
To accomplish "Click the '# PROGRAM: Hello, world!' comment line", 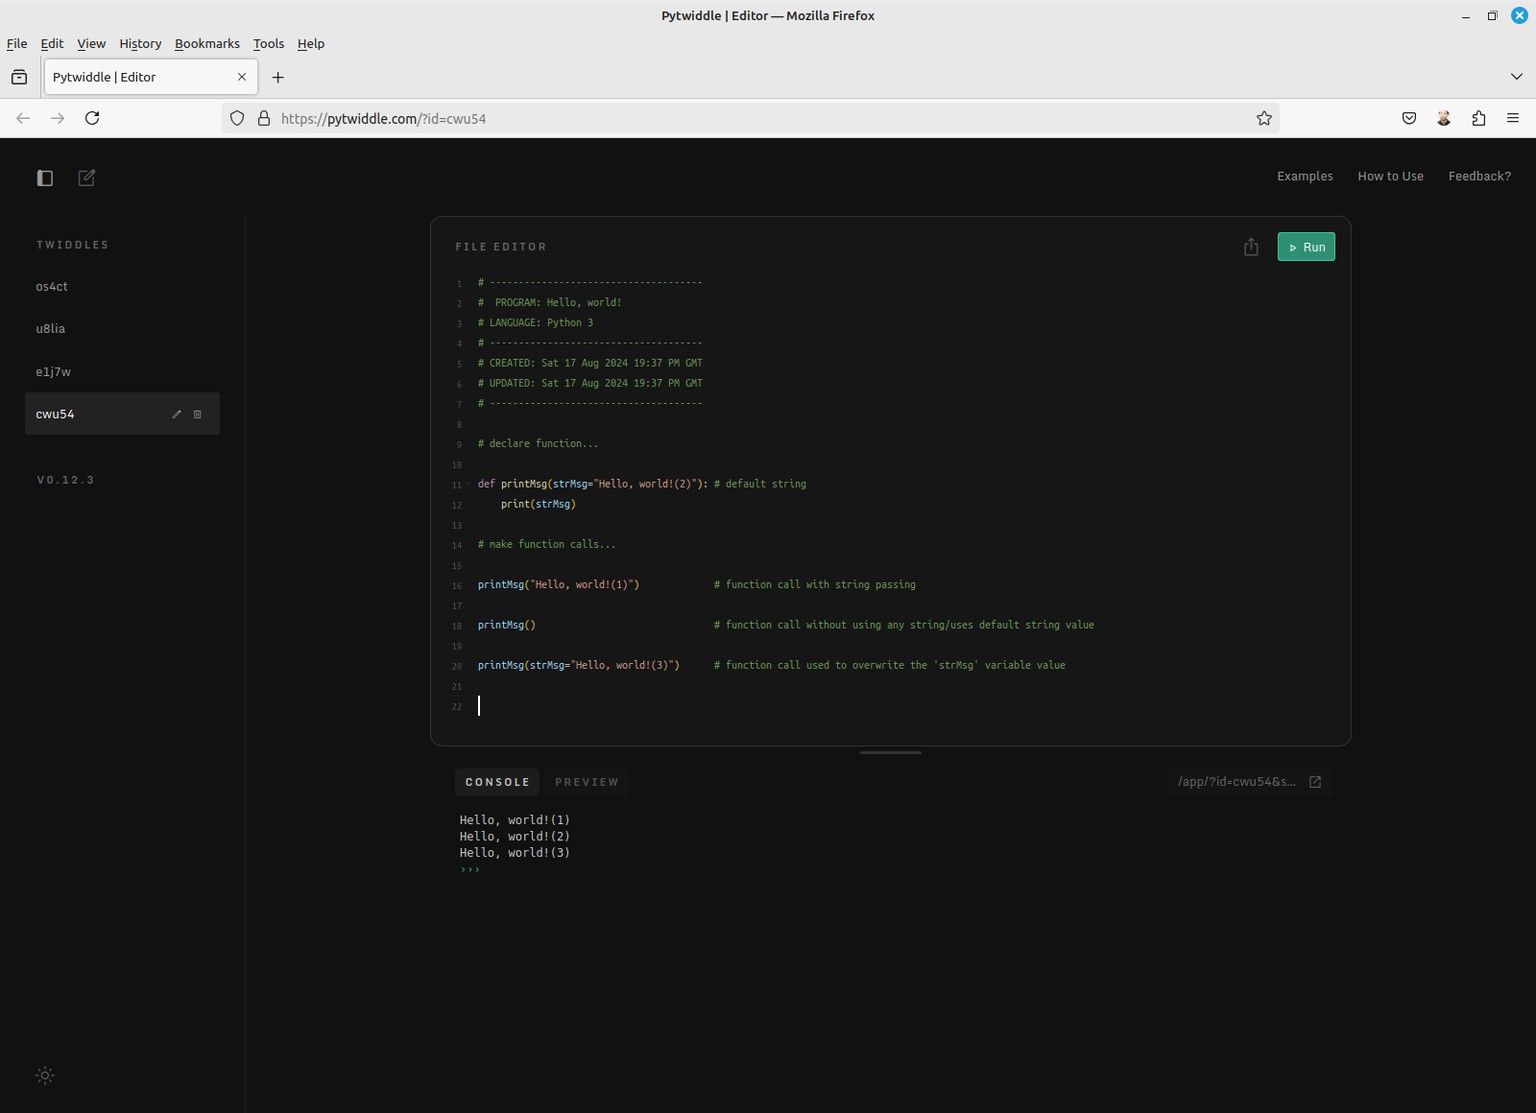I will point(550,303).
